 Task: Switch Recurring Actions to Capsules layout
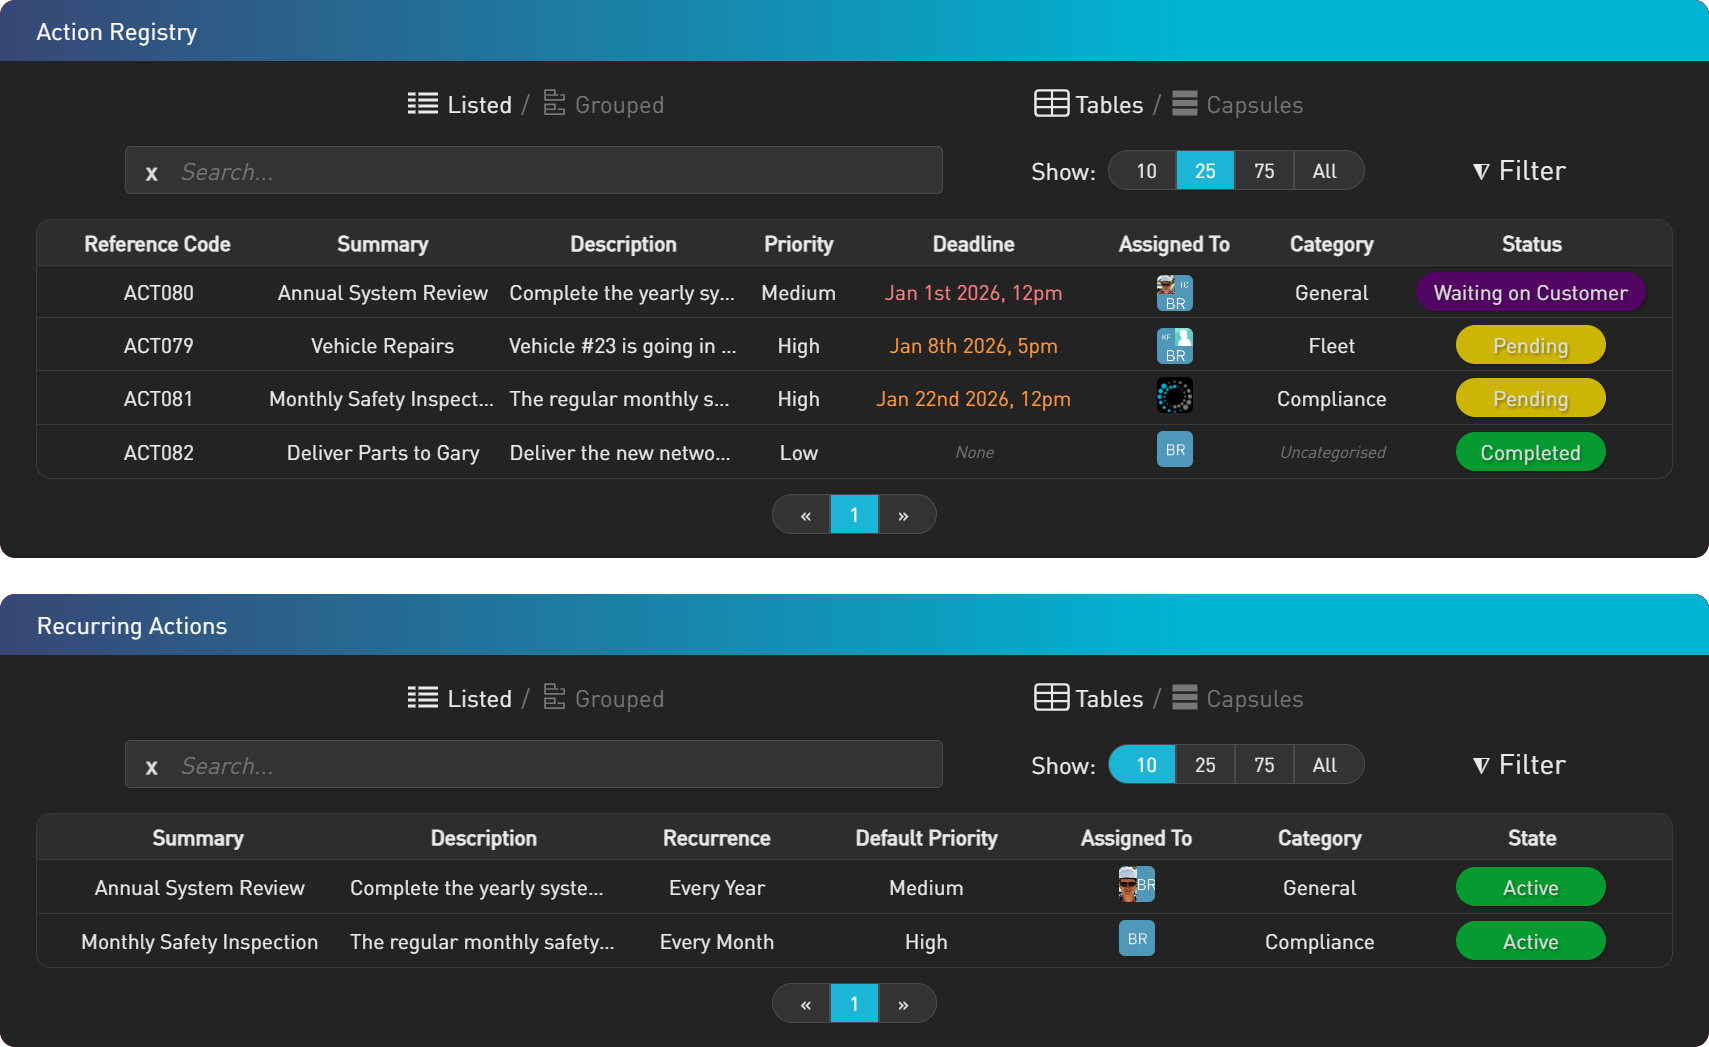[1238, 698]
